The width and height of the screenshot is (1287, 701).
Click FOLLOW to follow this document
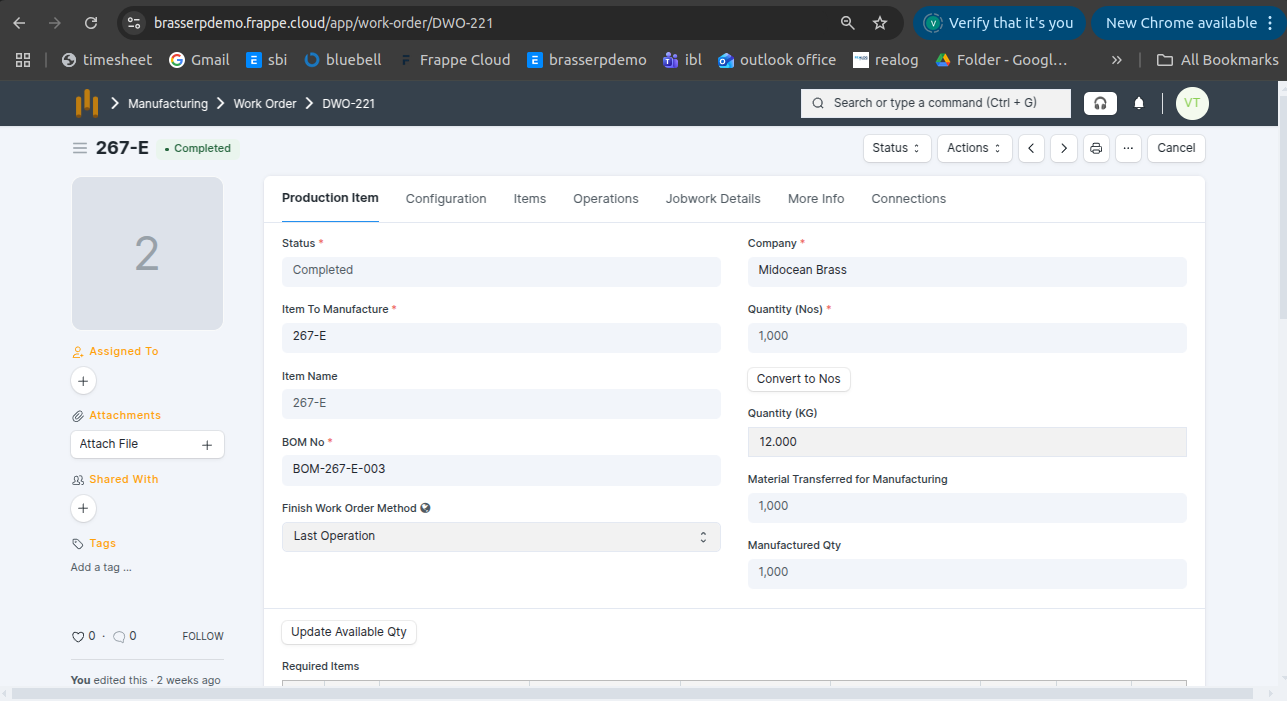pyautogui.click(x=202, y=636)
